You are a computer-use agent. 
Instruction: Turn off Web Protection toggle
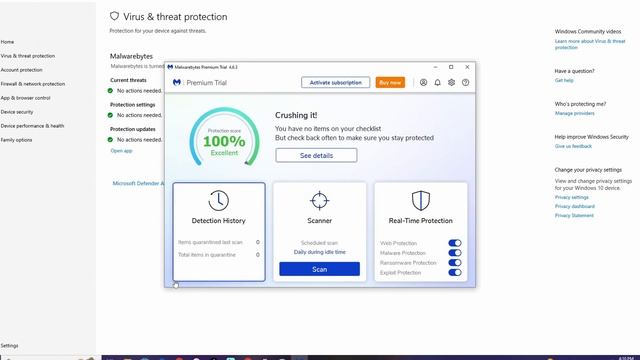(x=455, y=243)
